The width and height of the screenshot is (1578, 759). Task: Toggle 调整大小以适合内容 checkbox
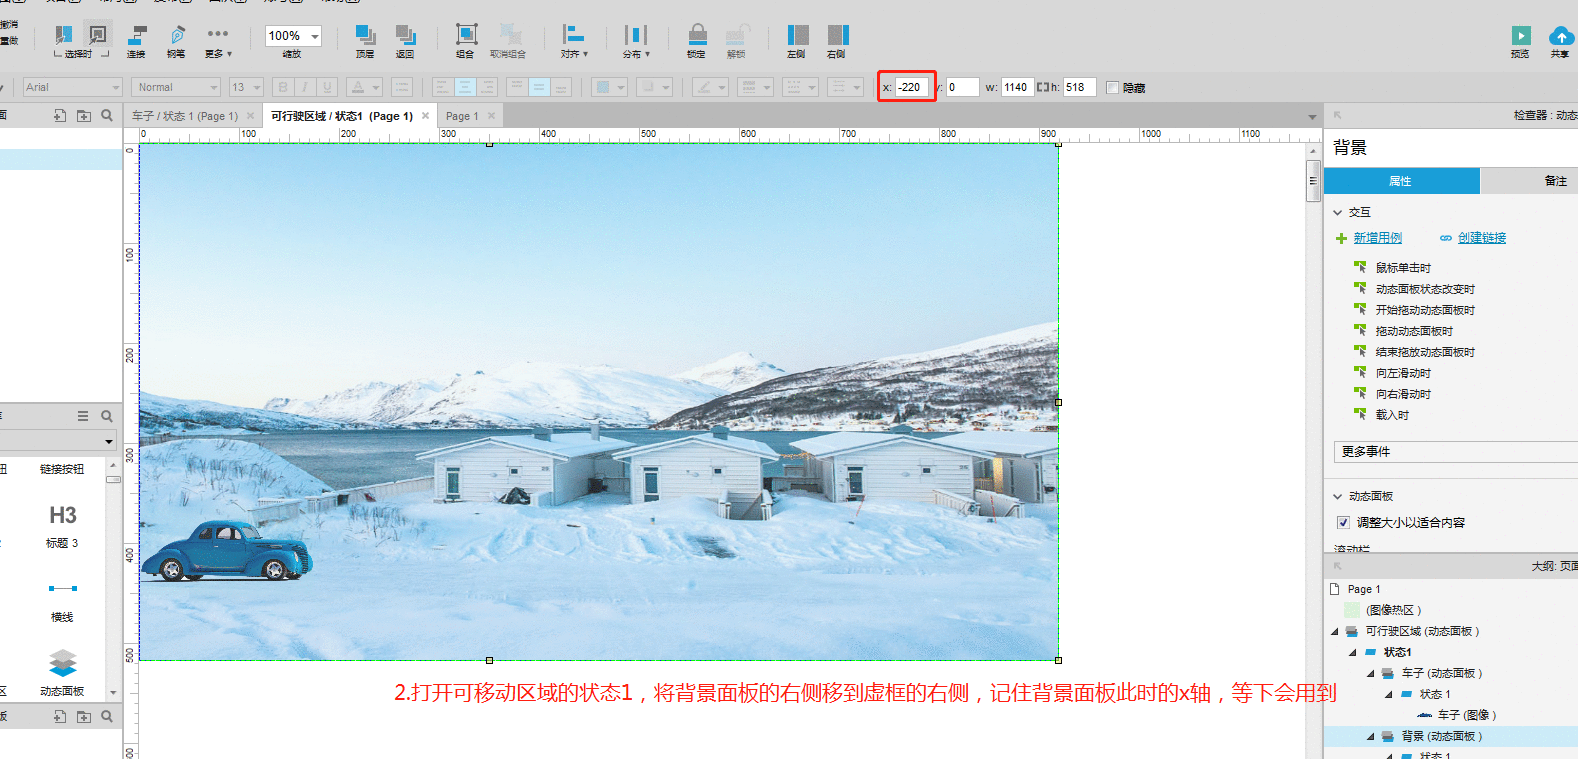(1343, 522)
